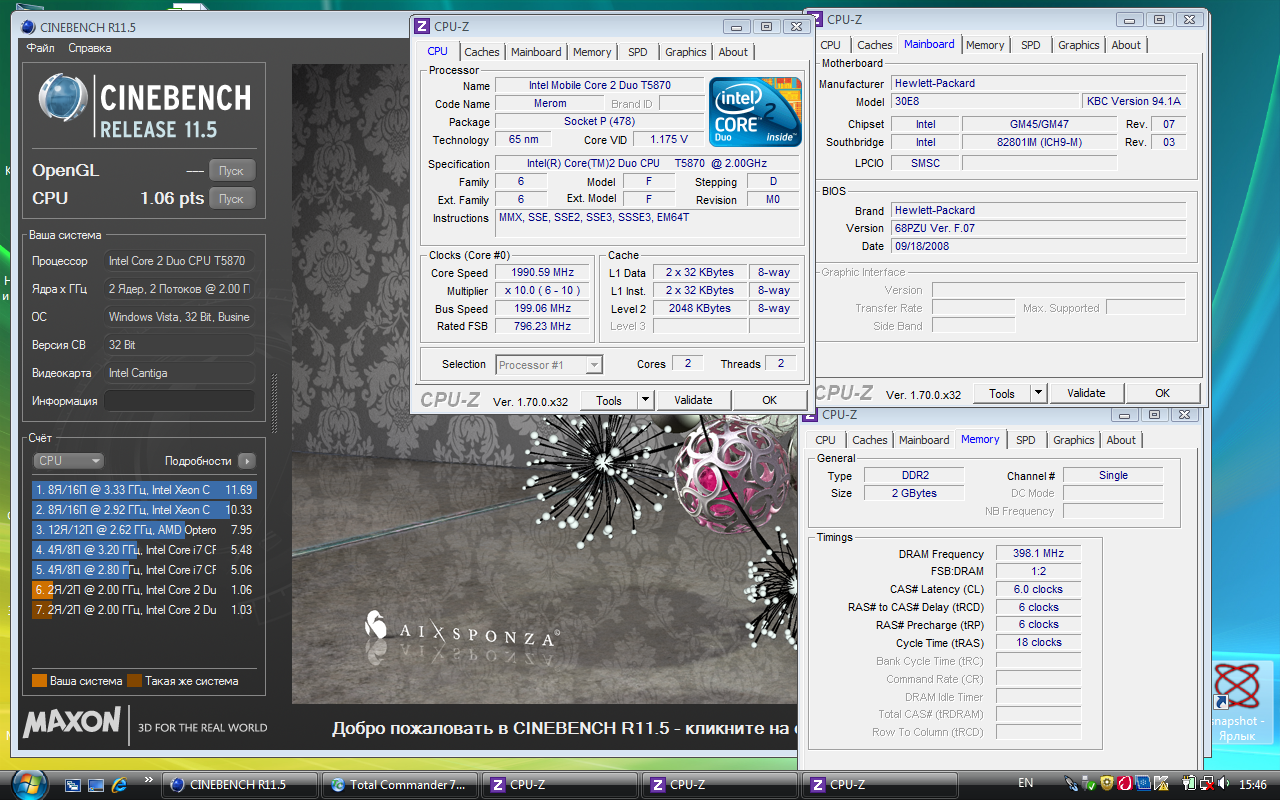The image size is (1280, 800).
Task: Open the Файл menu in Cinebench
Action: pos(41,48)
